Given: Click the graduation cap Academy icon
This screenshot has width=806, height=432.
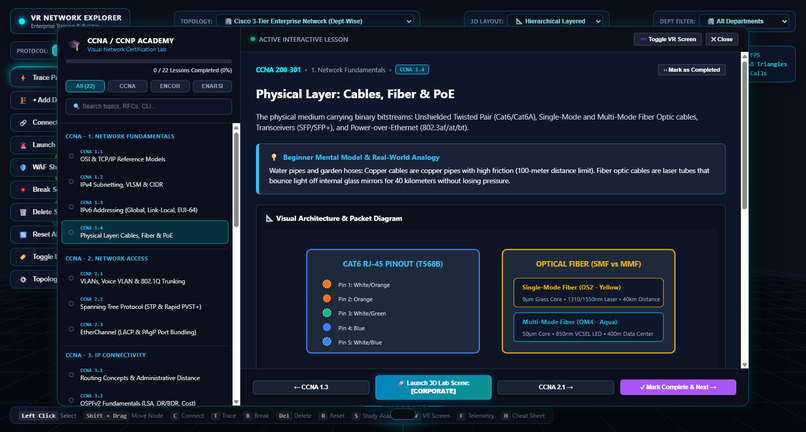Looking at the screenshot, I should tap(75, 45).
